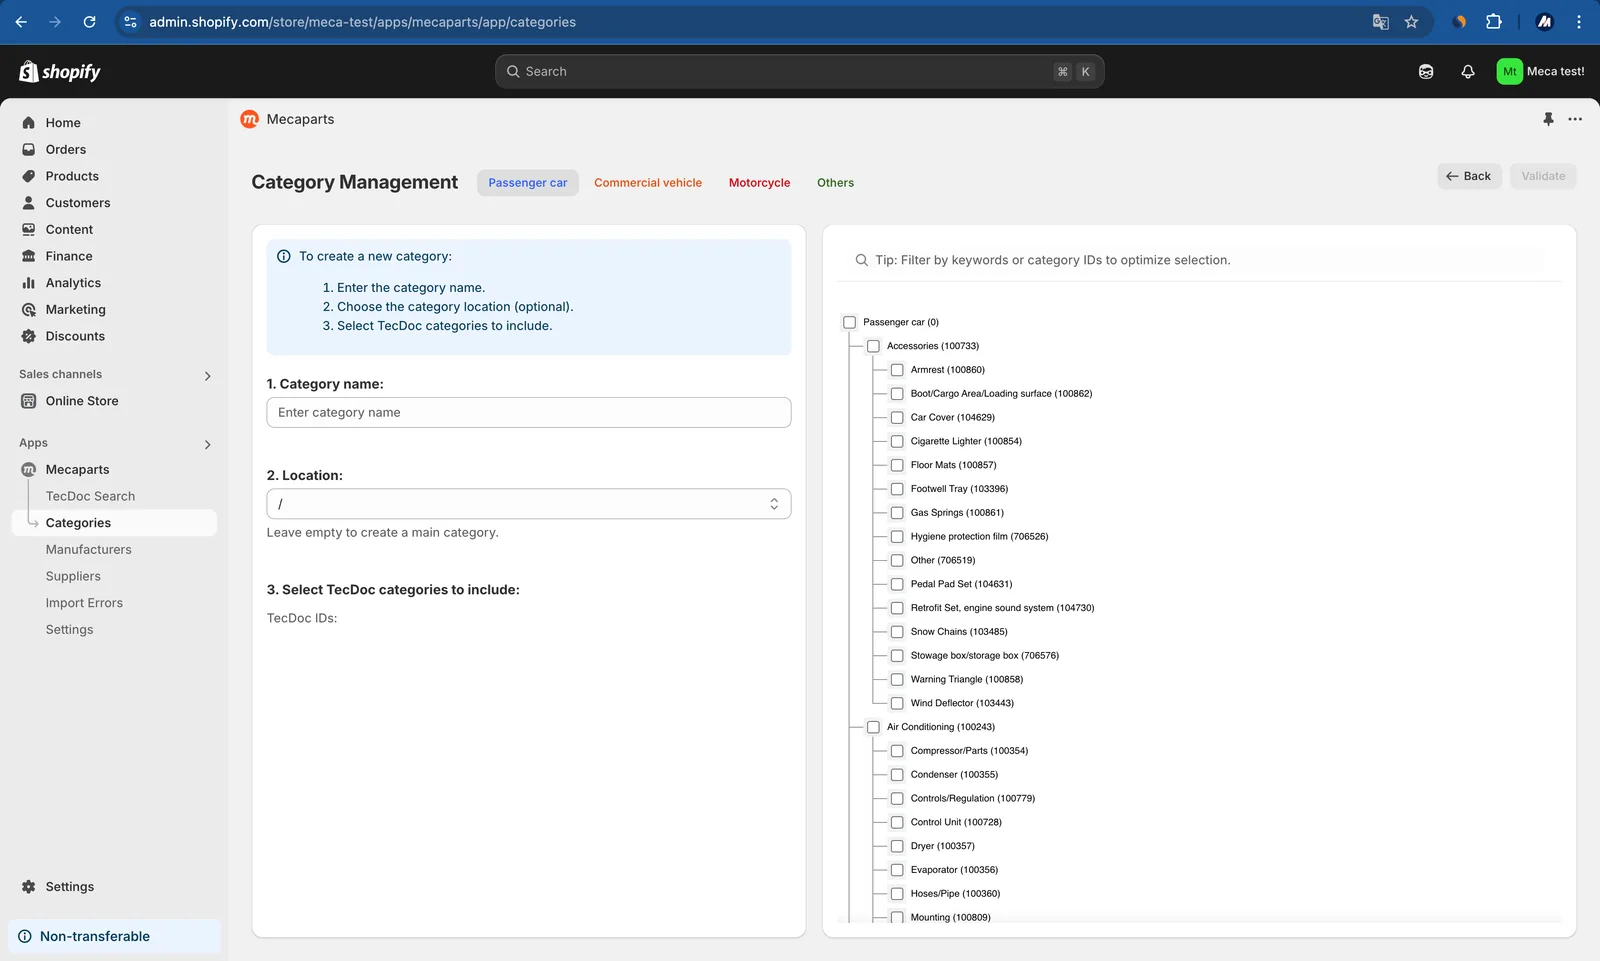Switch to the Motorcycle tab
The width and height of the screenshot is (1600, 961).
coord(759,183)
